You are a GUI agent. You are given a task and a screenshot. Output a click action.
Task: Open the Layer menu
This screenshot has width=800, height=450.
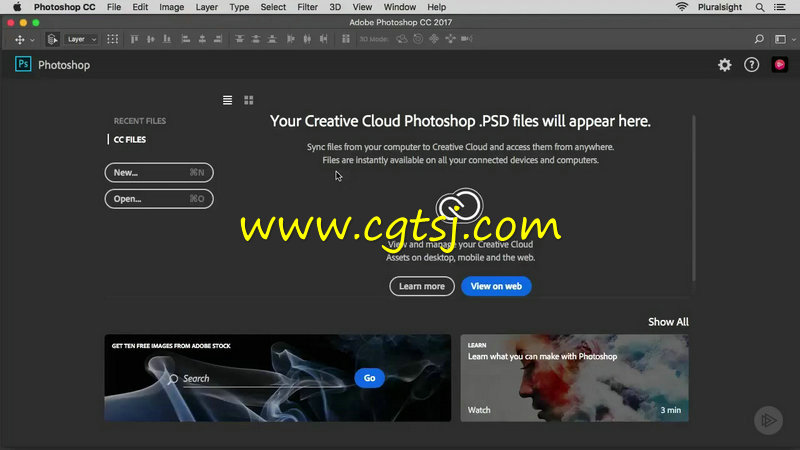coord(207,7)
